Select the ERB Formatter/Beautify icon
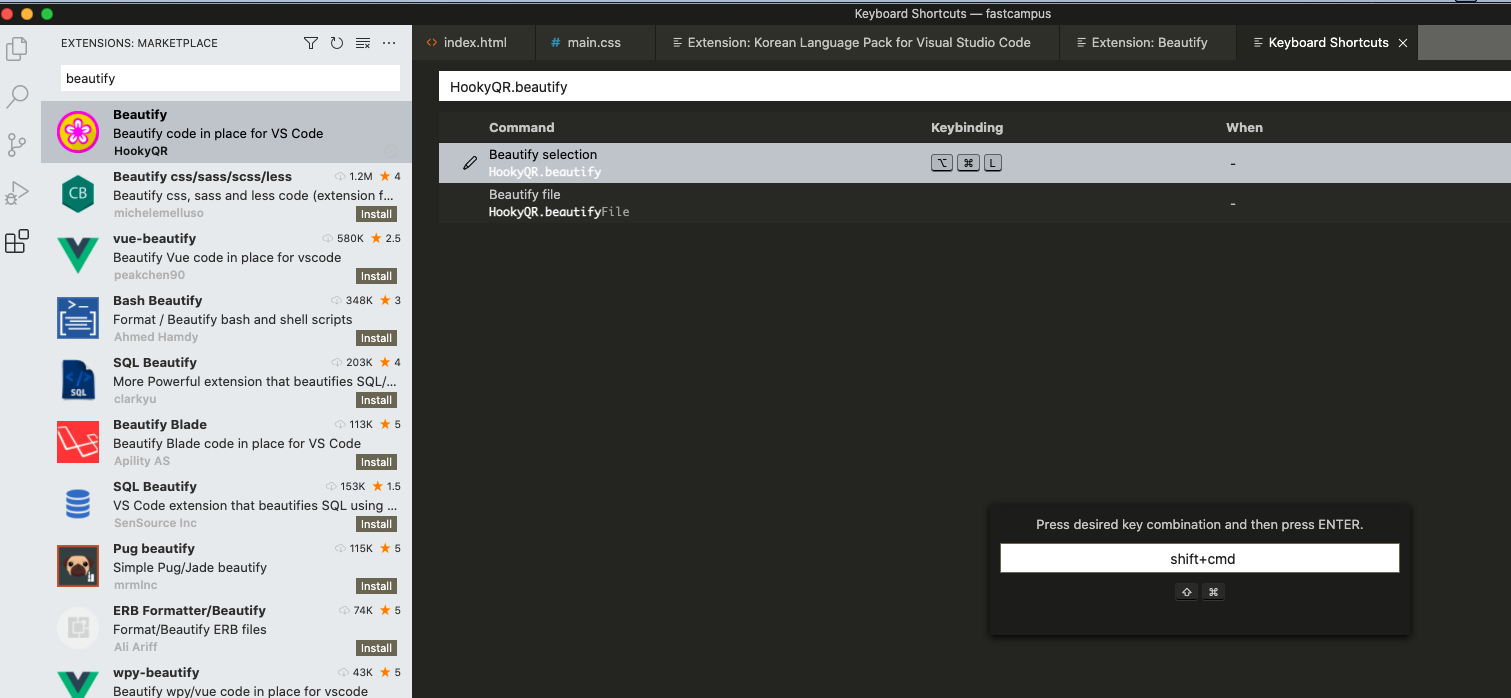 tap(78, 628)
